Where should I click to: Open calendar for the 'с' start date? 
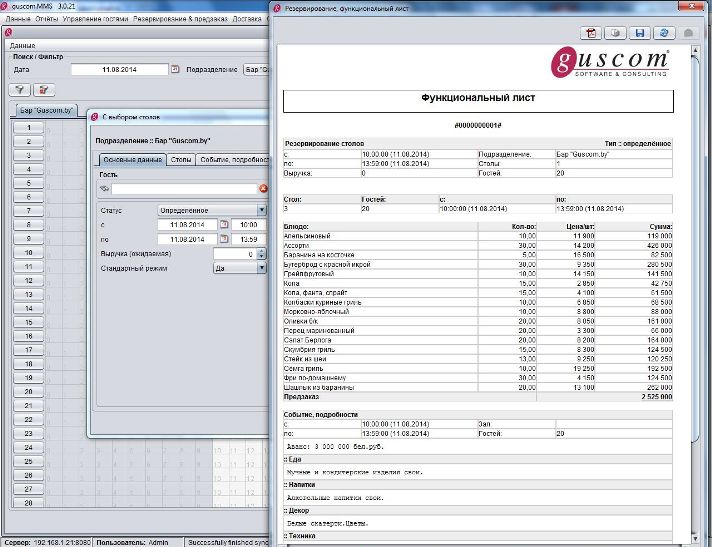click(224, 225)
